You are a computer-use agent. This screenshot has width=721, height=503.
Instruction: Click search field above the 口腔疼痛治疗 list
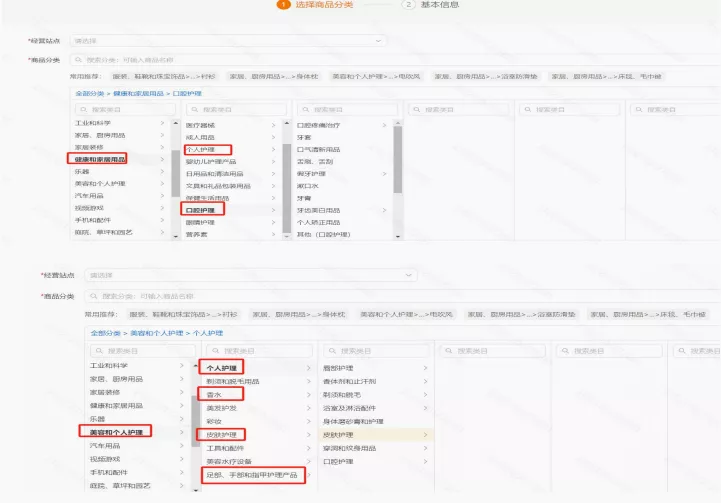(x=348, y=109)
